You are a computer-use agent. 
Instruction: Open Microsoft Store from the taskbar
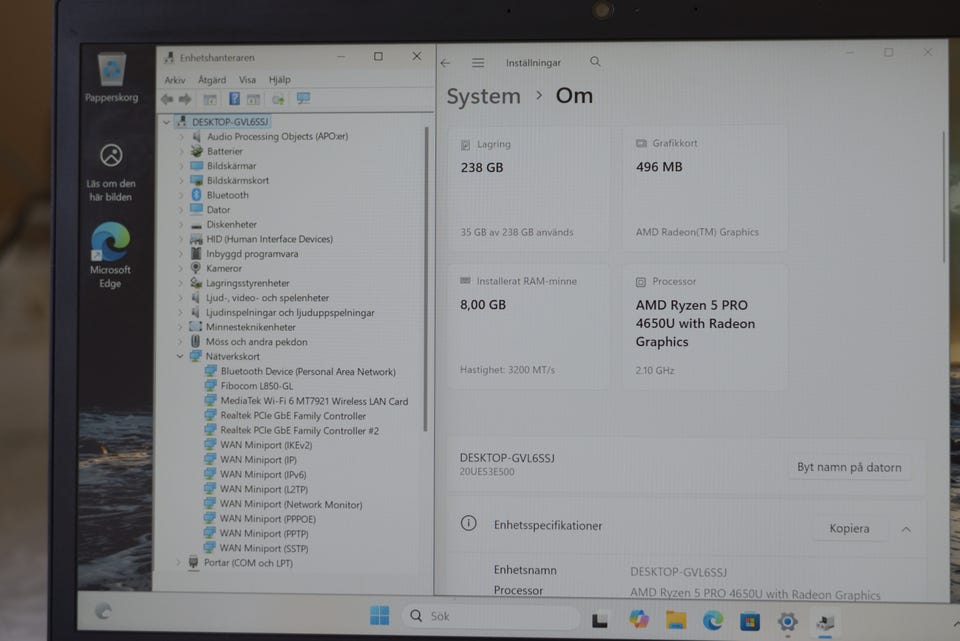pos(750,622)
